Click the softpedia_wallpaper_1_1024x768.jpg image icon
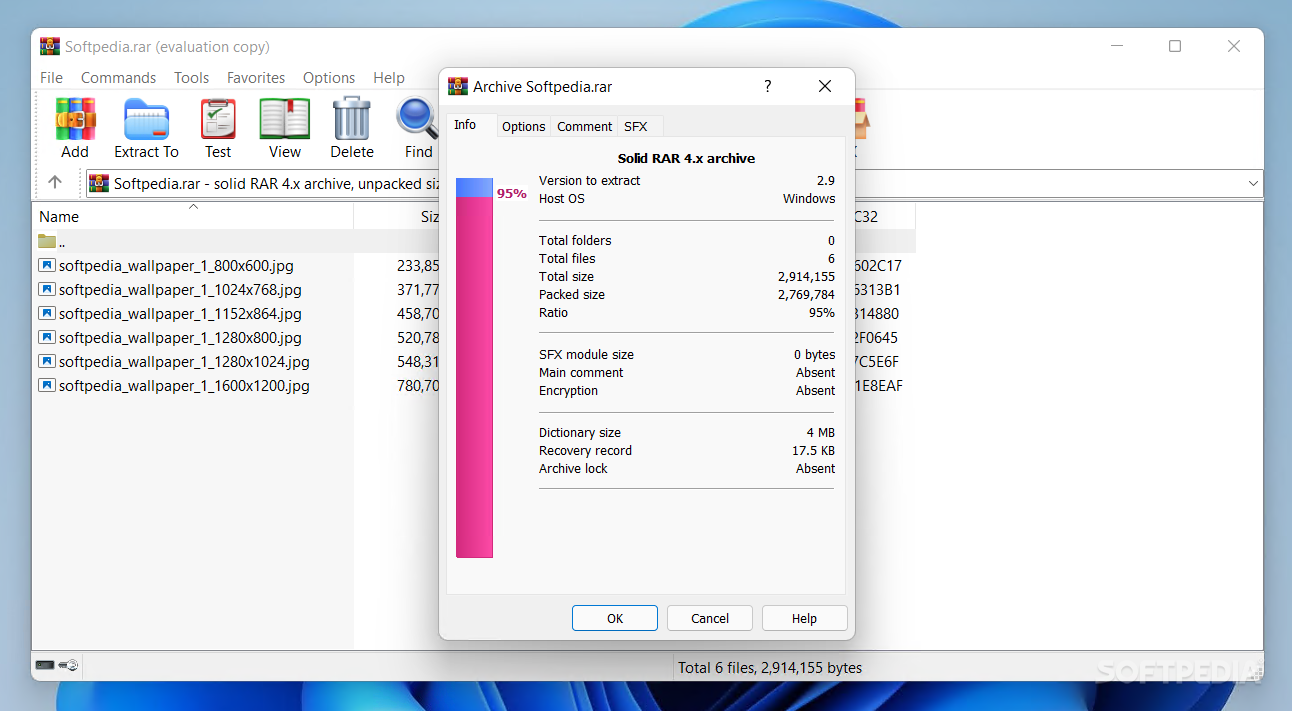 (x=47, y=289)
